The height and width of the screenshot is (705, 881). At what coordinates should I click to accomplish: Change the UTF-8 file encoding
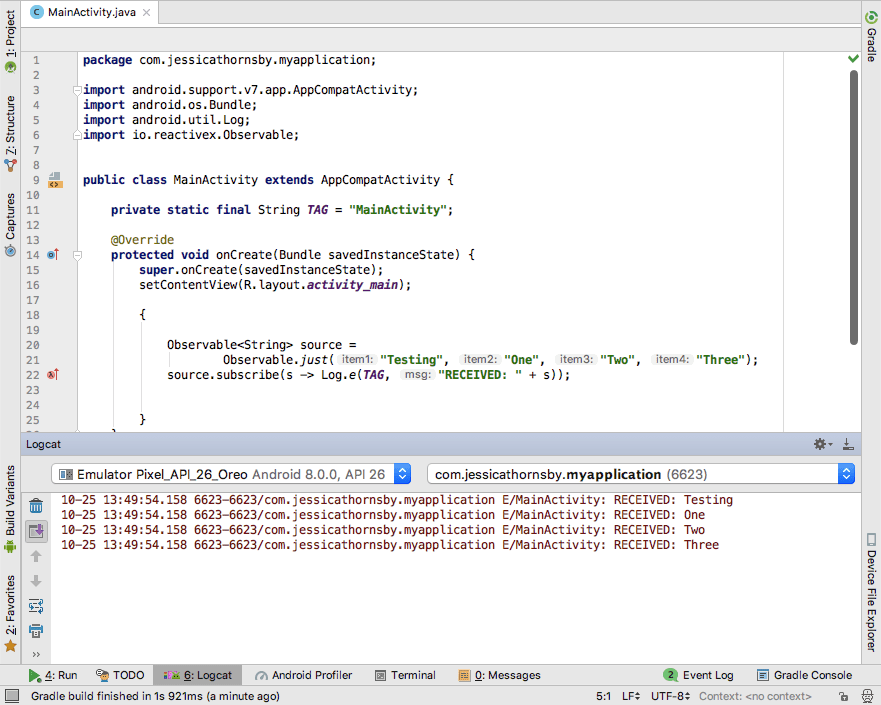[670, 696]
